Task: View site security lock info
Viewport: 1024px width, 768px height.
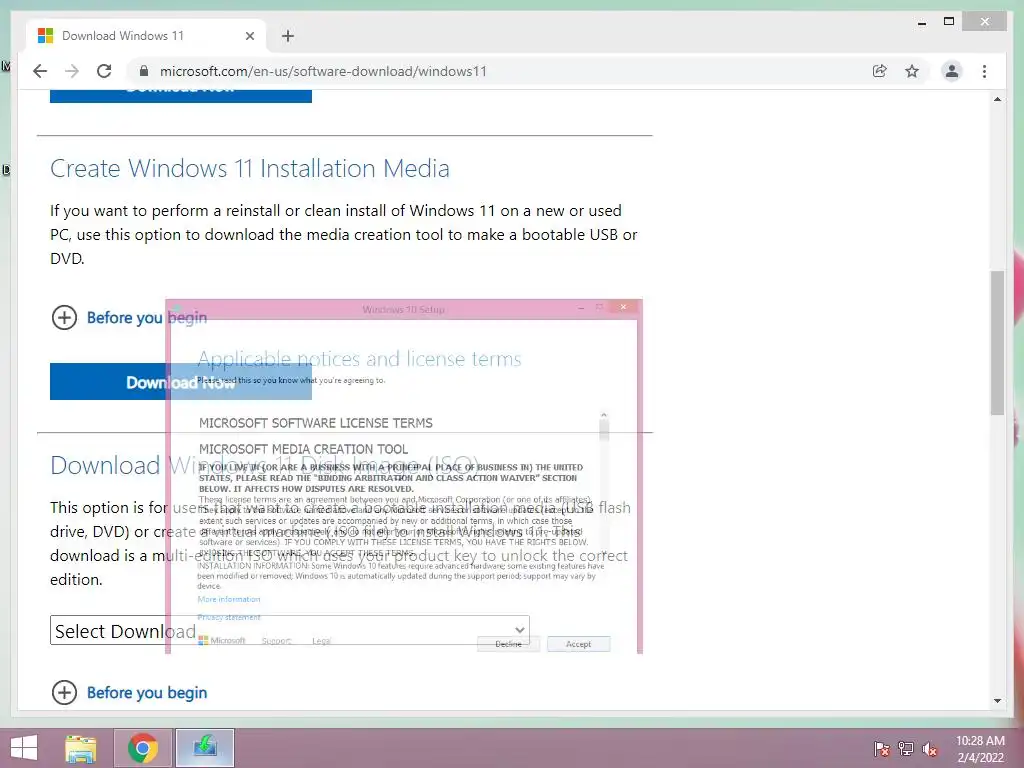Action: coord(144,71)
